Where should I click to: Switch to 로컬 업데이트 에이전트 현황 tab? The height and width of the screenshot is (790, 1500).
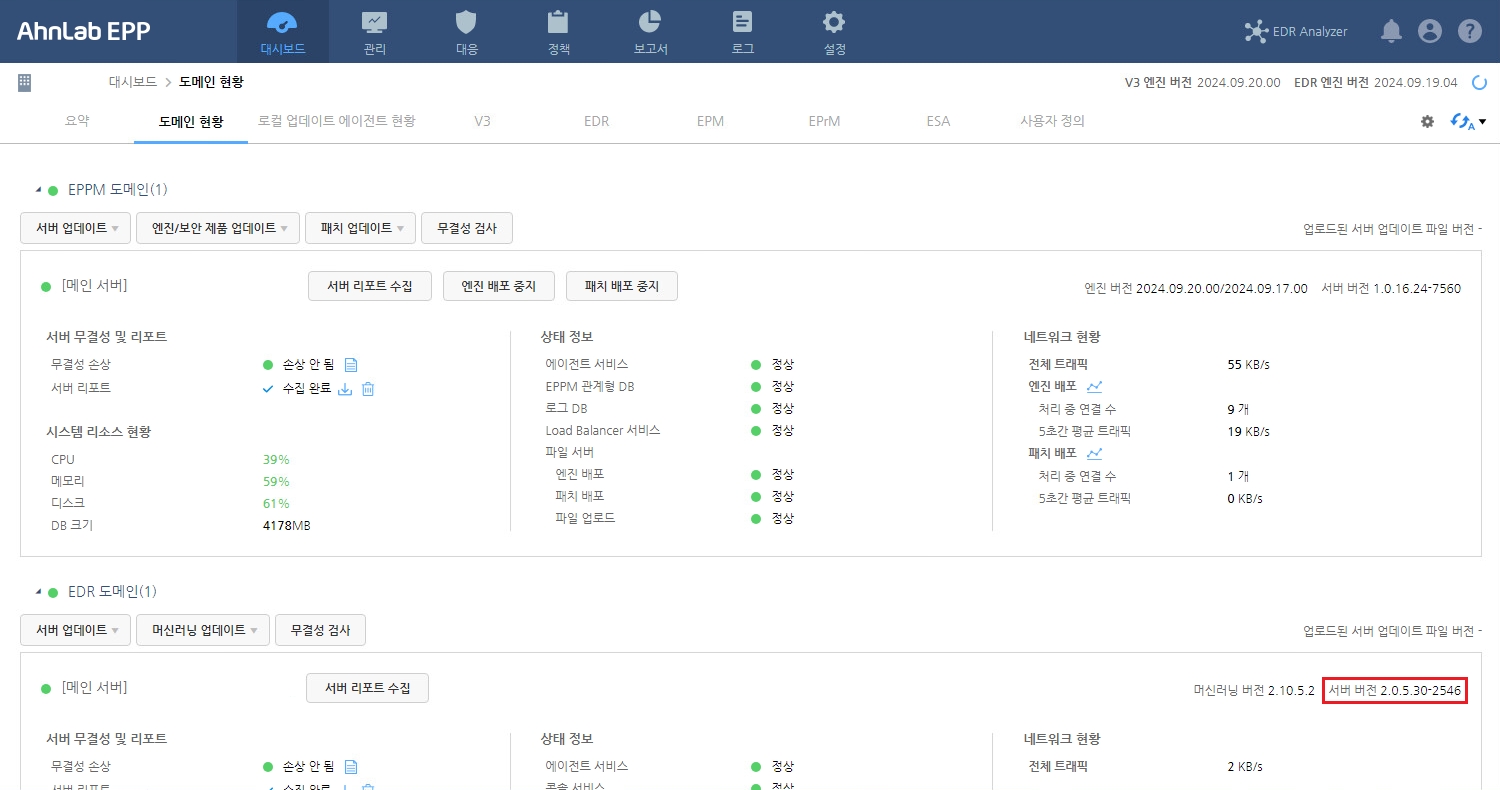pos(336,121)
